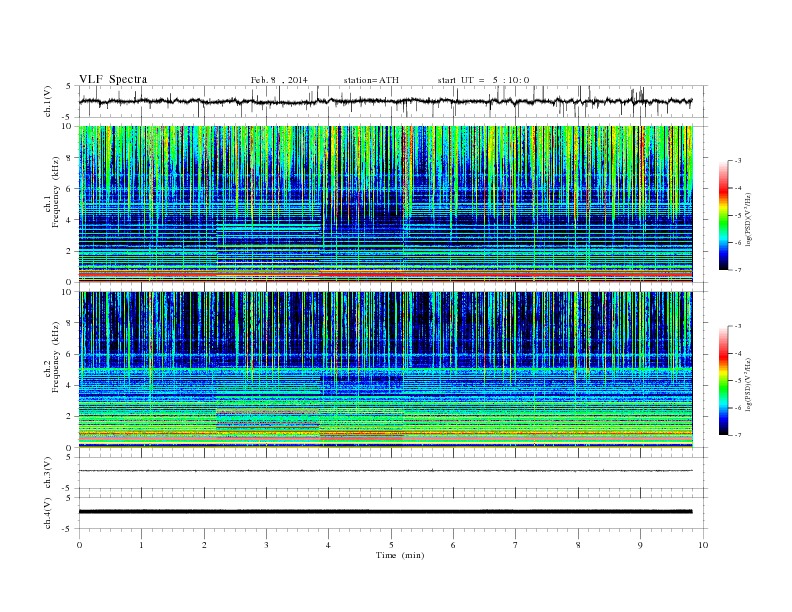Image resolution: width=792 pixels, height=612 pixels.
Task: Click the "Time (min)" x-axis label
Action: (x=400, y=555)
